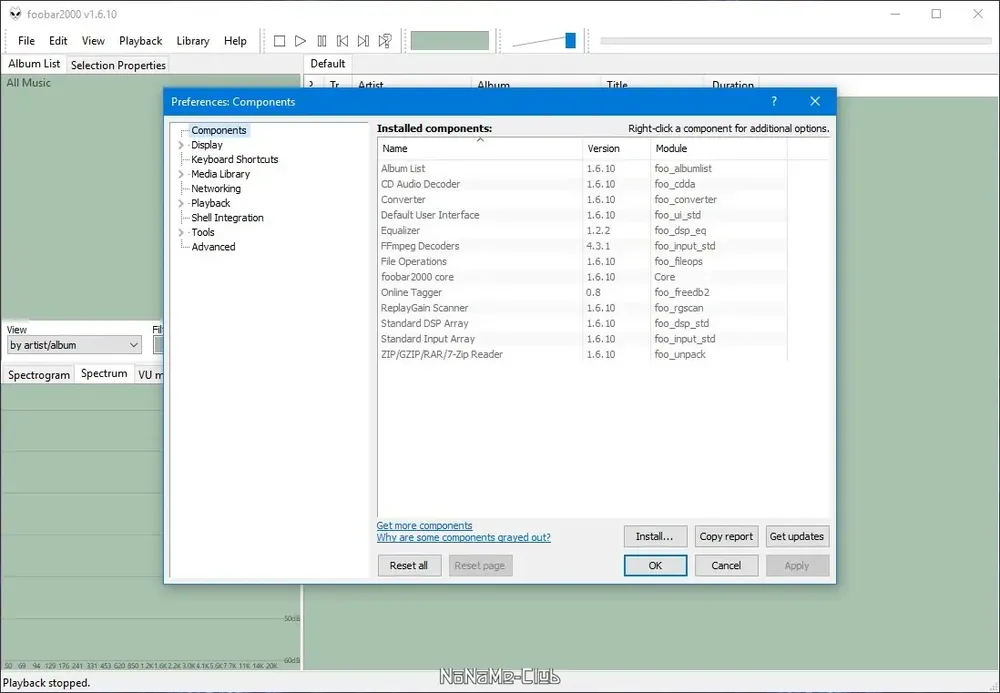Click the Pause icon in toolbar
This screenshot has height=693, width=1000.
tap(321, 41)
